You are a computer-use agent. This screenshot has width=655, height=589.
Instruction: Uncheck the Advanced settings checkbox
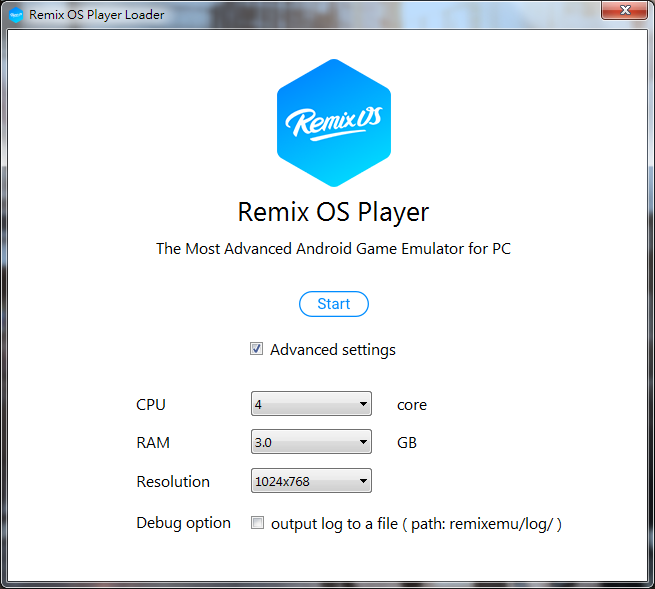(x=256, y=349)
